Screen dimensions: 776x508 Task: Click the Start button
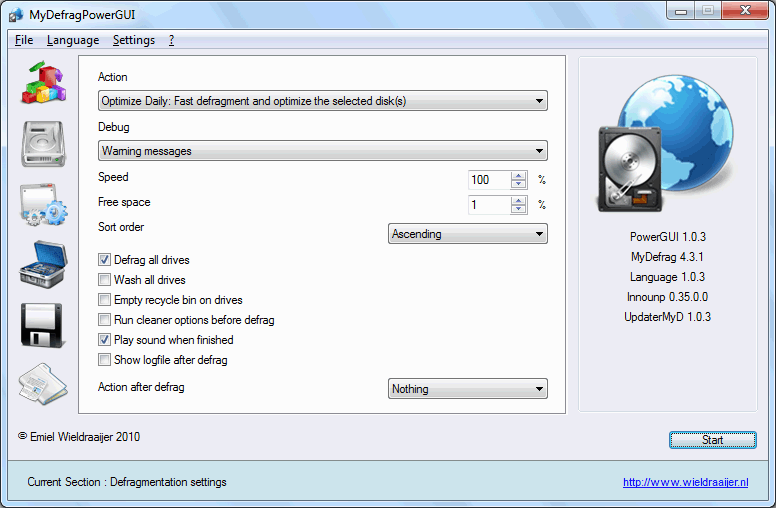tap(713, 440)
